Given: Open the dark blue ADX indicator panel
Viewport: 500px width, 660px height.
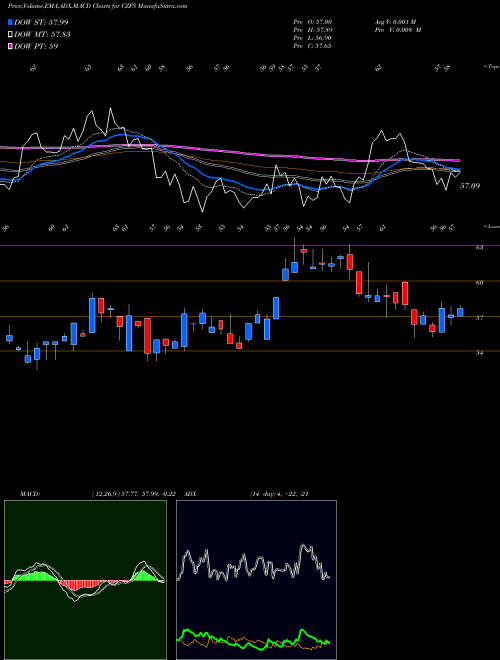Looking at the screenshot, I should (256, 580).
